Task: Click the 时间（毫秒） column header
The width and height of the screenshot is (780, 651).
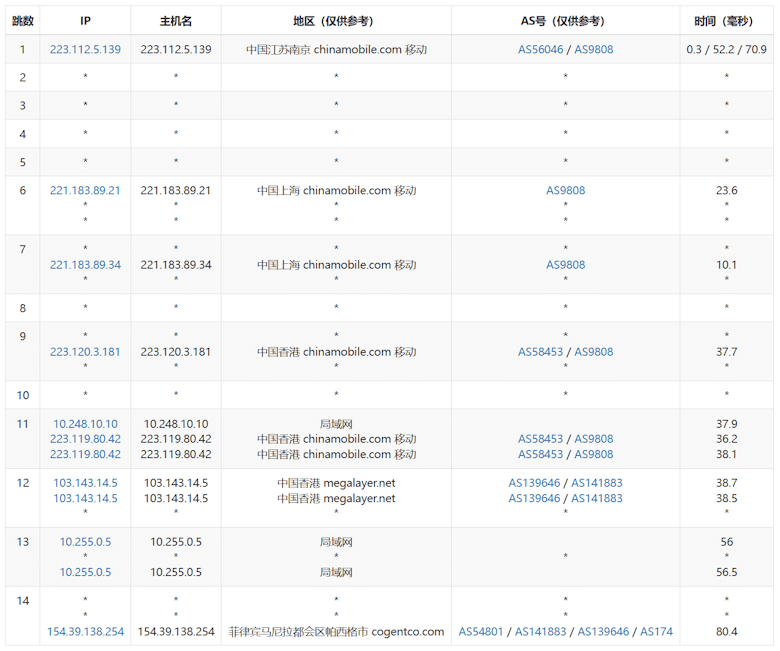Action: pyautogui.click(x=726, y=20)
